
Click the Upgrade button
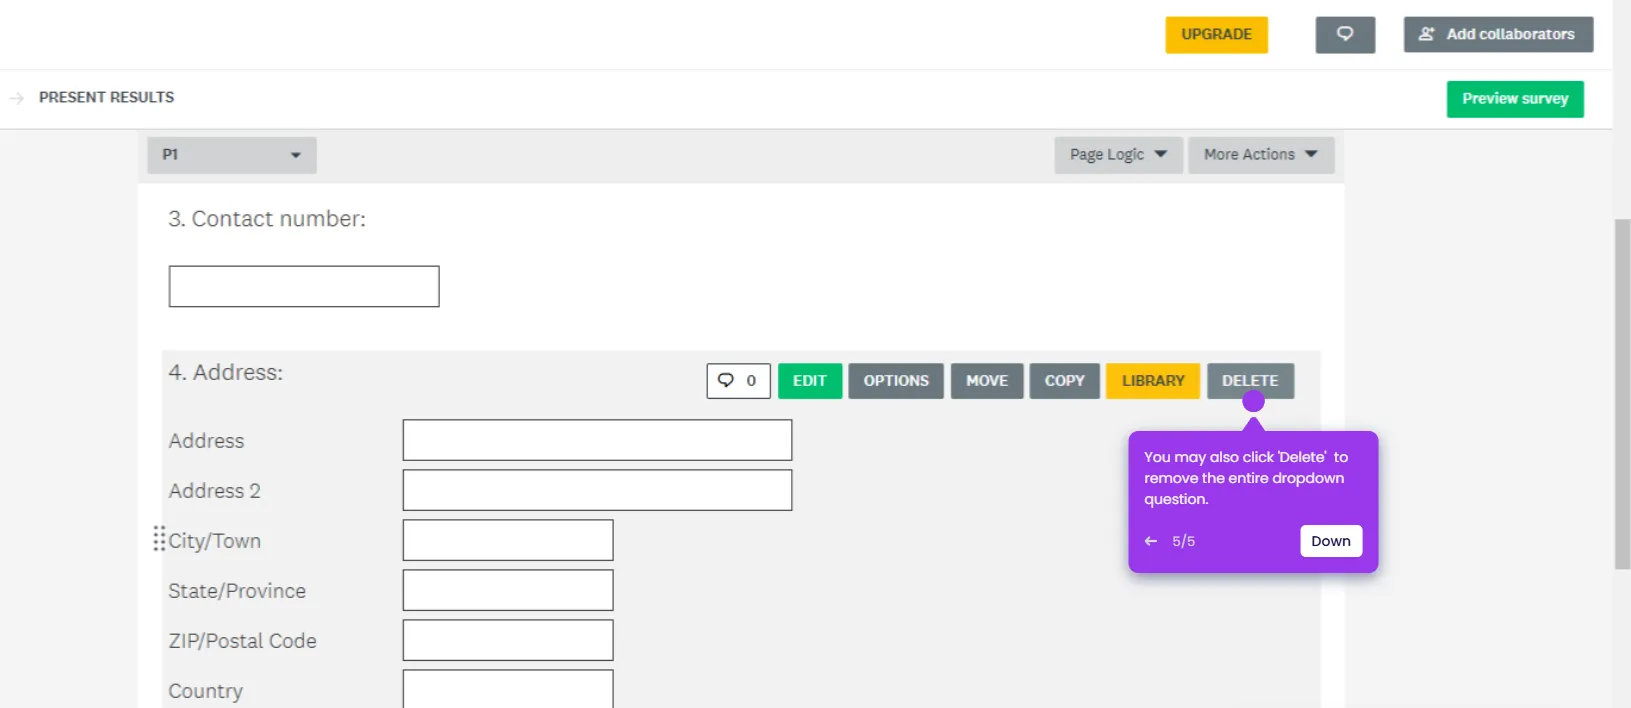[x=1216, y=35]
